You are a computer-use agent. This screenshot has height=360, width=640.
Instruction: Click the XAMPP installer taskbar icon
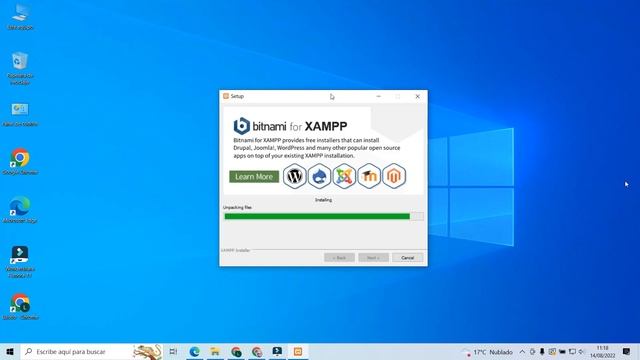298,351
